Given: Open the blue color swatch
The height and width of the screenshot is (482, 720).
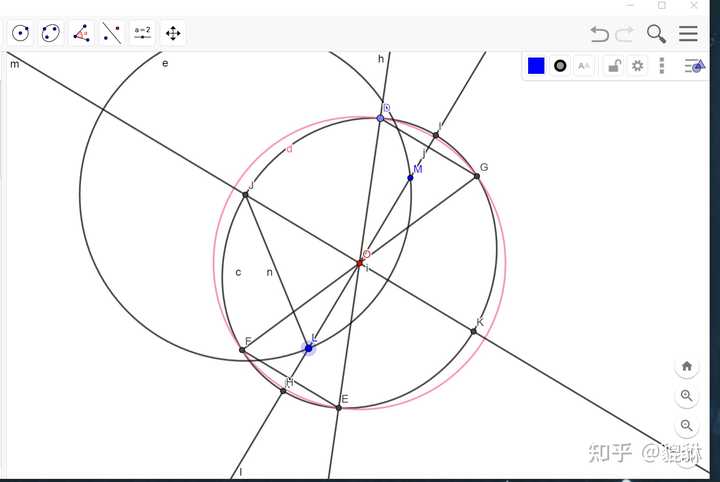Looking at the screenshot, I should pos(536,66).
